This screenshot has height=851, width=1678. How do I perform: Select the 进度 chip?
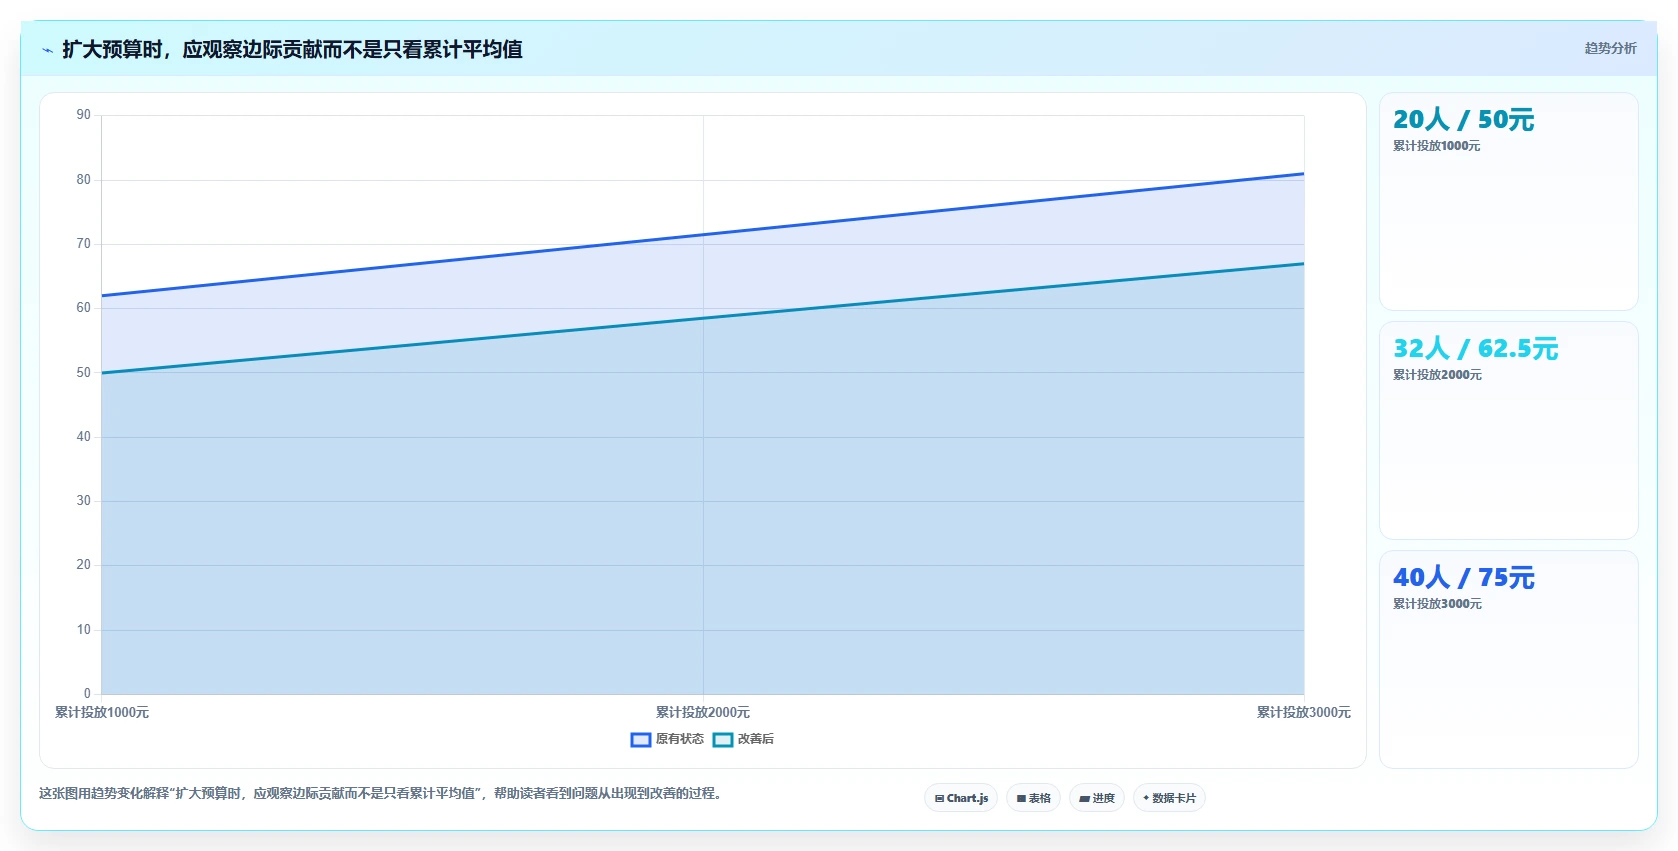1097,798
